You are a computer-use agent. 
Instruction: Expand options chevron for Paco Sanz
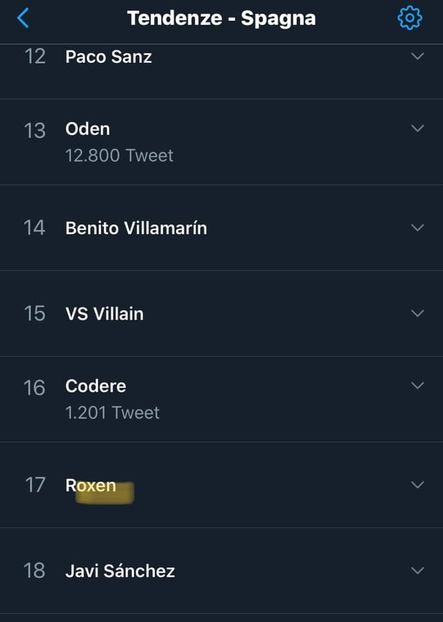click(x=417, y=56)
